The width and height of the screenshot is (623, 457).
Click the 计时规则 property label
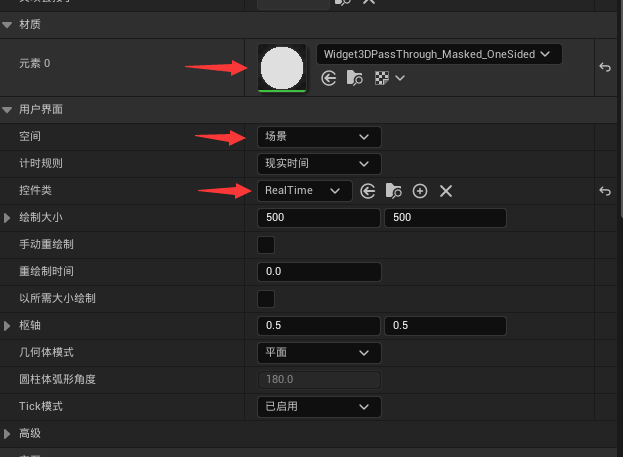(41, 164)
